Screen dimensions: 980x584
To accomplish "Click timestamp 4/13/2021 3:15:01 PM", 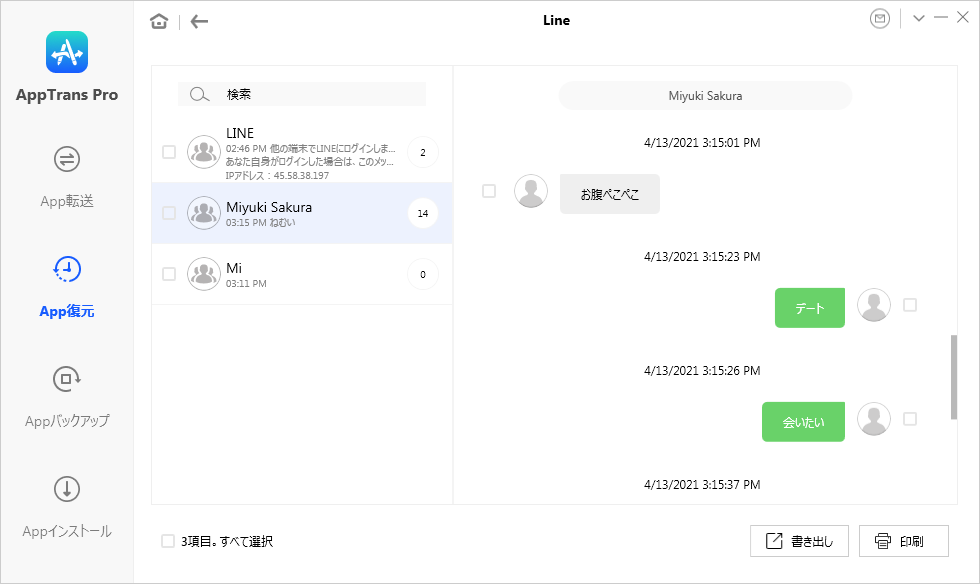I will [x=702, y=143].
